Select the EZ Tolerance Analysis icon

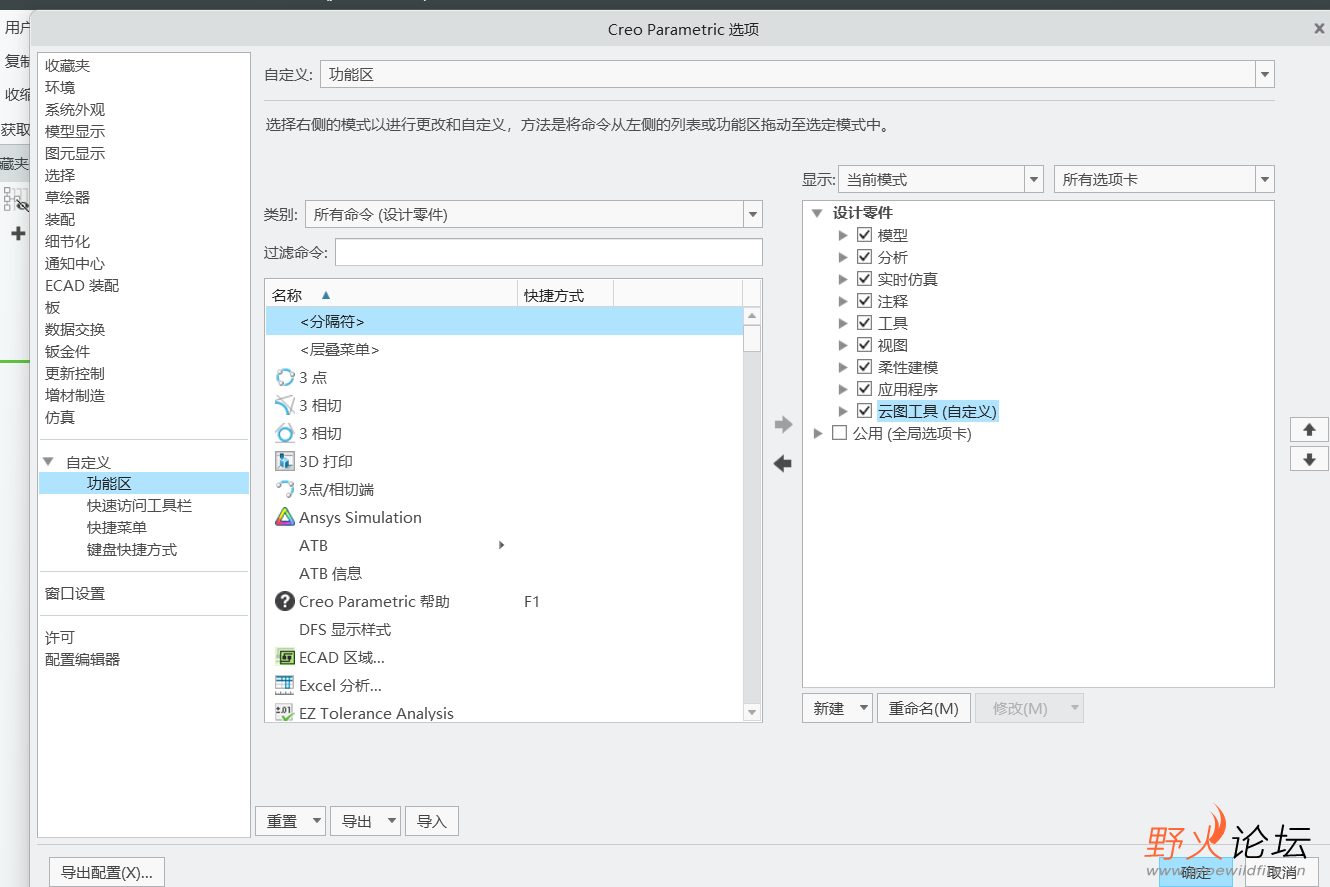(284, 713)
